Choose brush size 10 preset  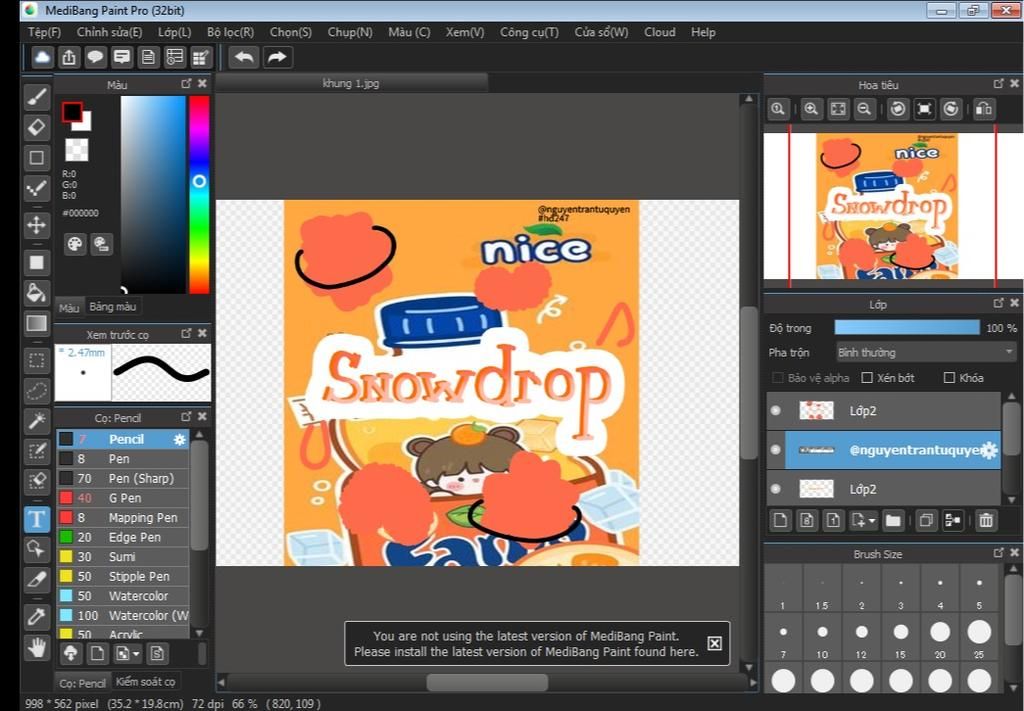tap(822, 638)
